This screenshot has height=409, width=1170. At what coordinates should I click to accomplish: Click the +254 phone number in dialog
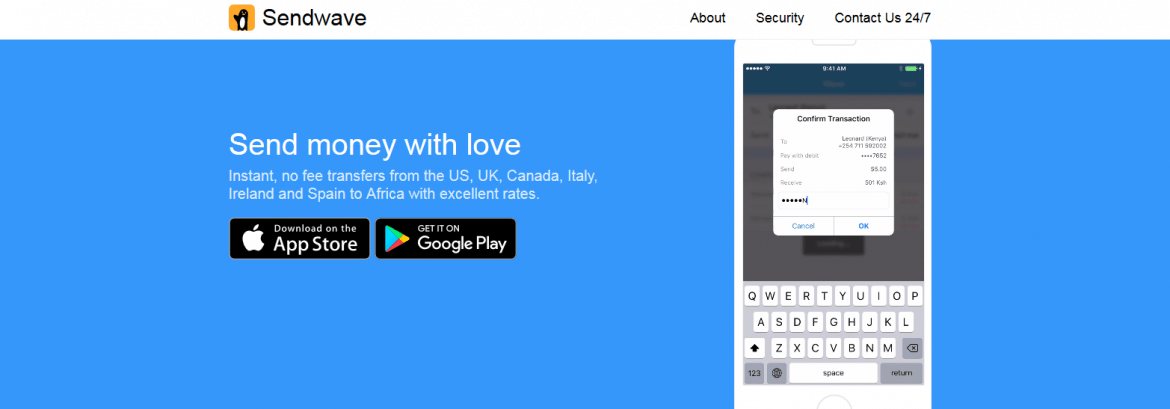point(863,146)
